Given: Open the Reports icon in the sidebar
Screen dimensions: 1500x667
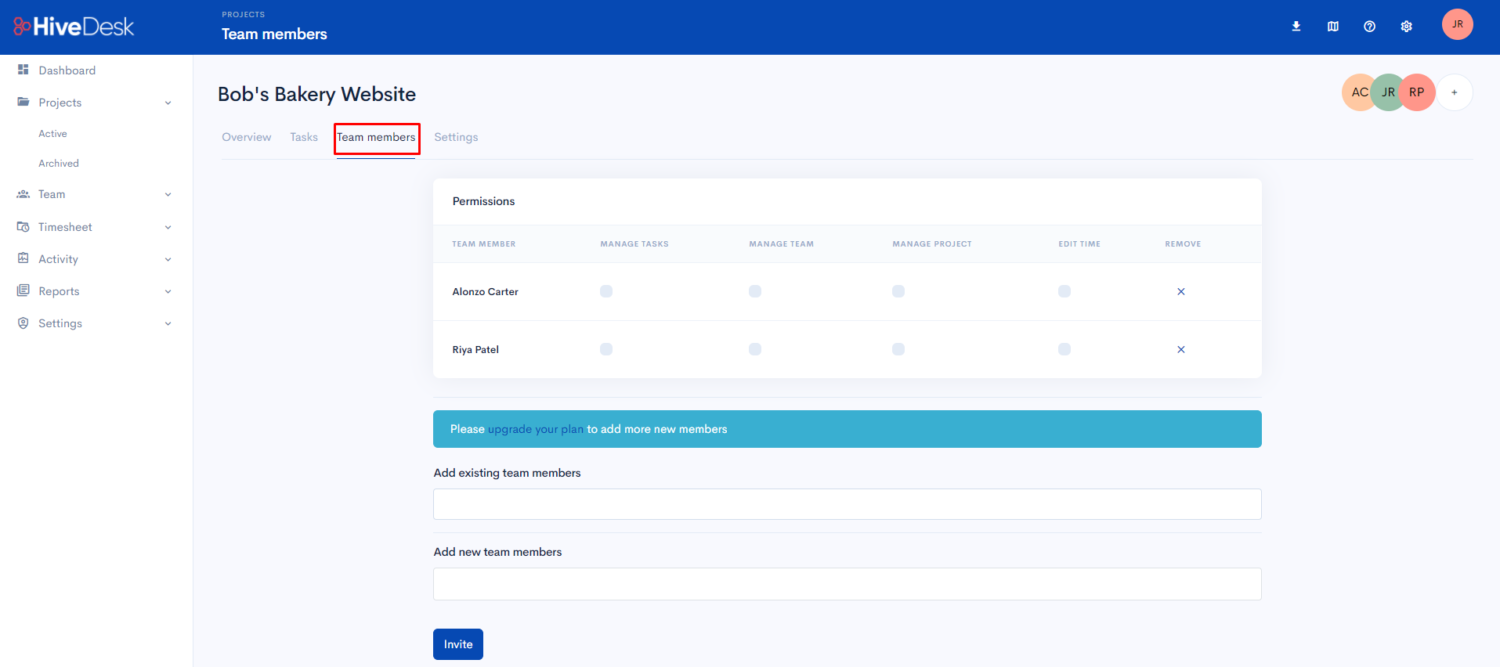Looking at the screenshot, I should click(22, 291).
